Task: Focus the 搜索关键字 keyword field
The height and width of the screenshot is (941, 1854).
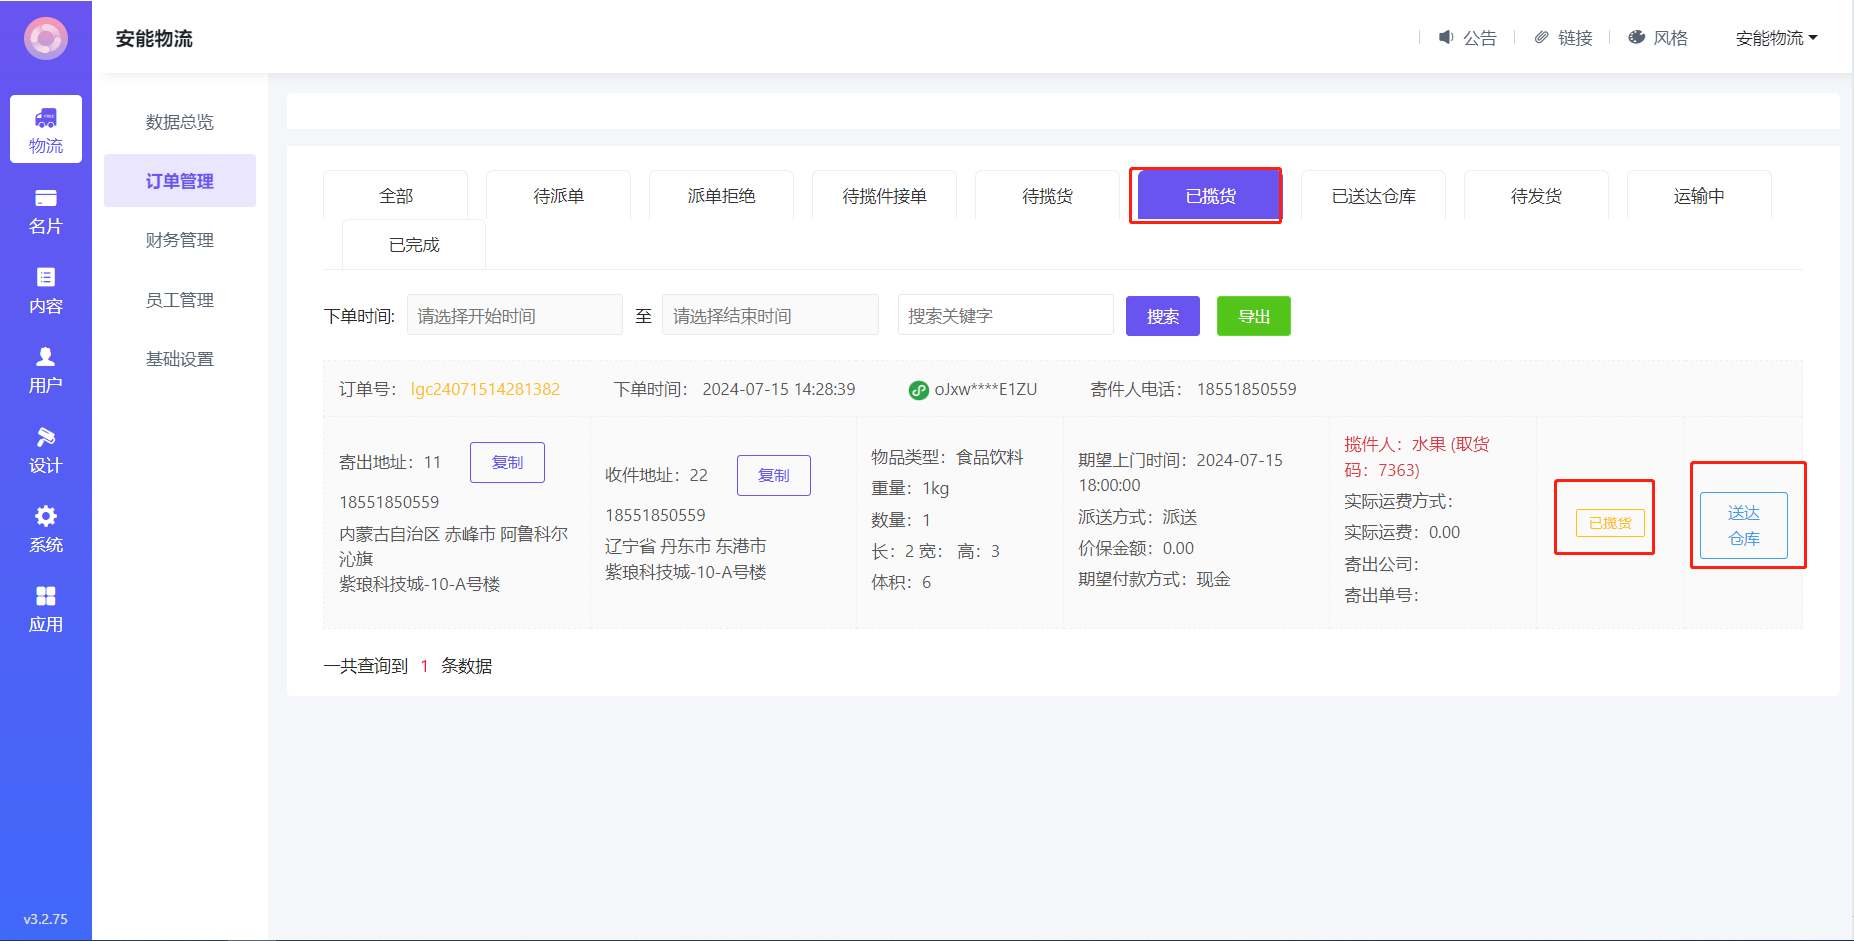Action: pyautogui.click(x=1005, y=316)
